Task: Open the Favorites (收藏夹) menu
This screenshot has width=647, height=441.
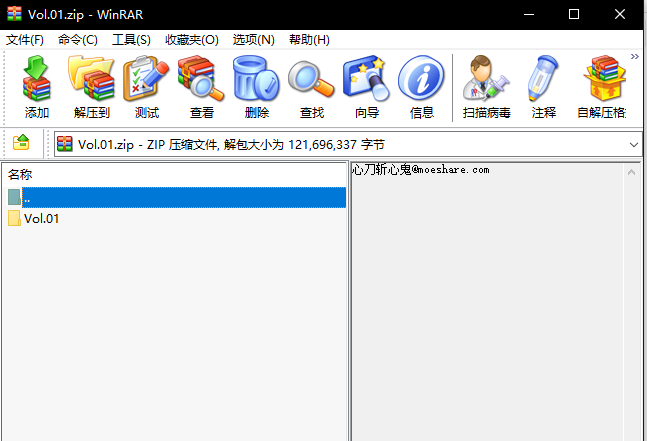Action: pos(191,40)
